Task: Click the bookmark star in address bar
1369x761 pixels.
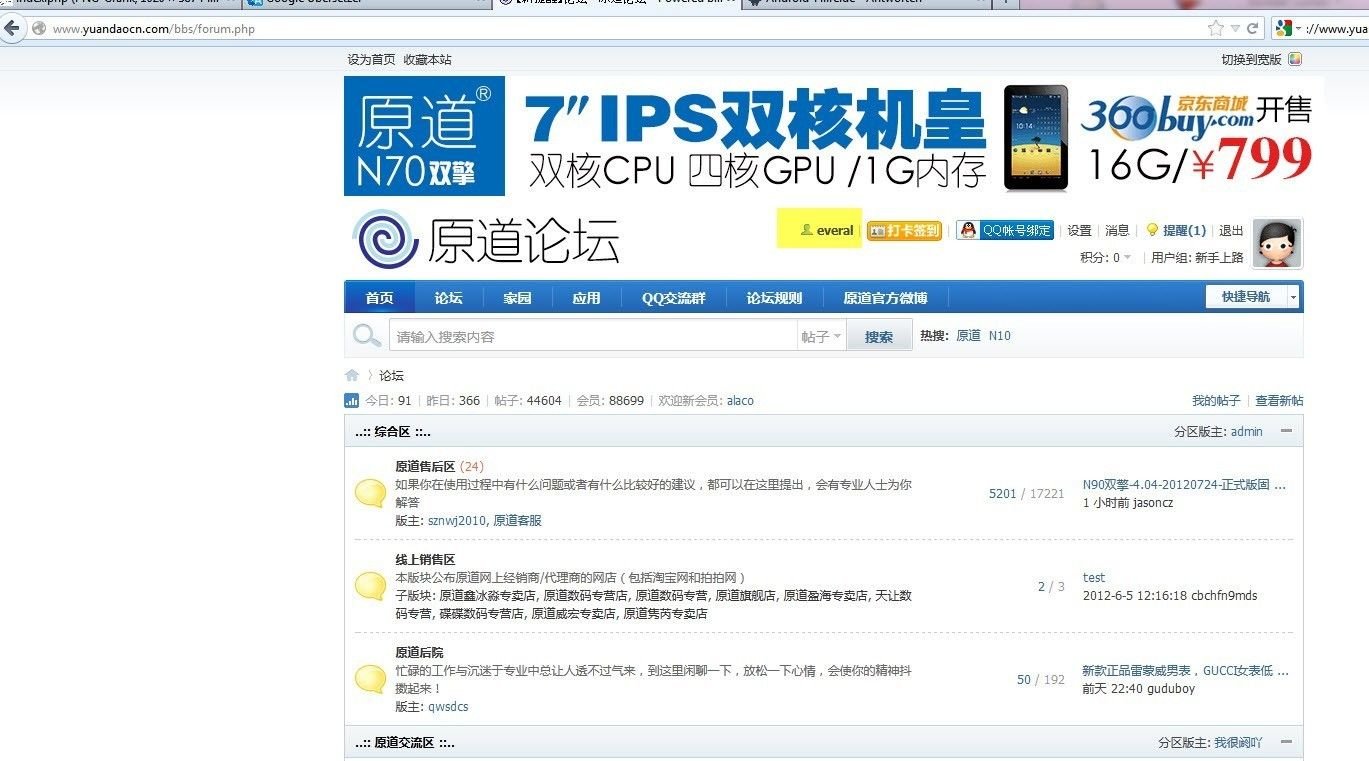Action: tap(1216, 28)
